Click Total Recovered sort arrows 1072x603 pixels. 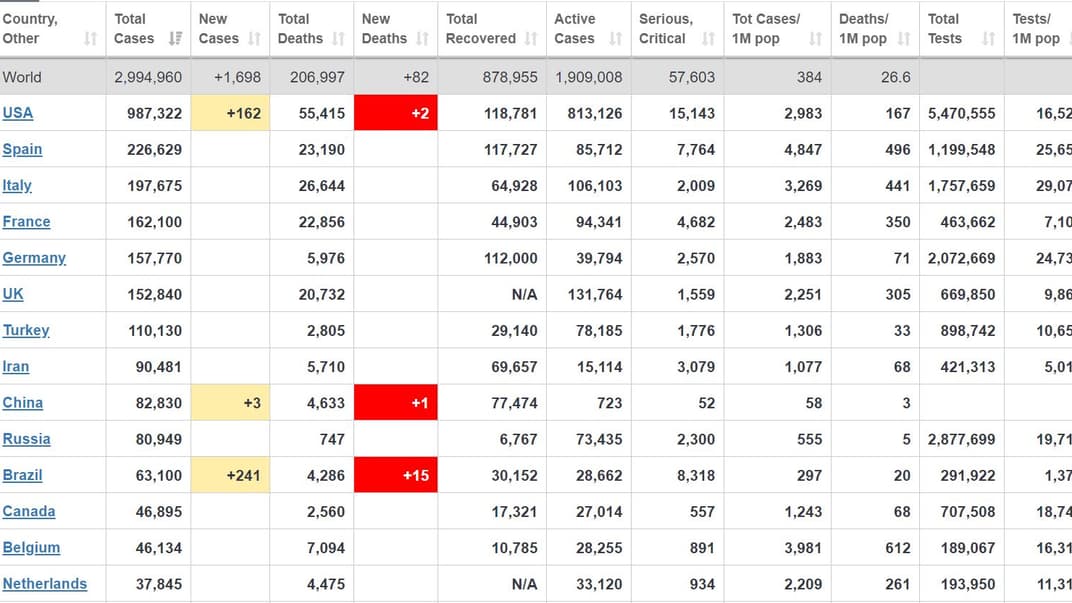(x=531, y=39)
